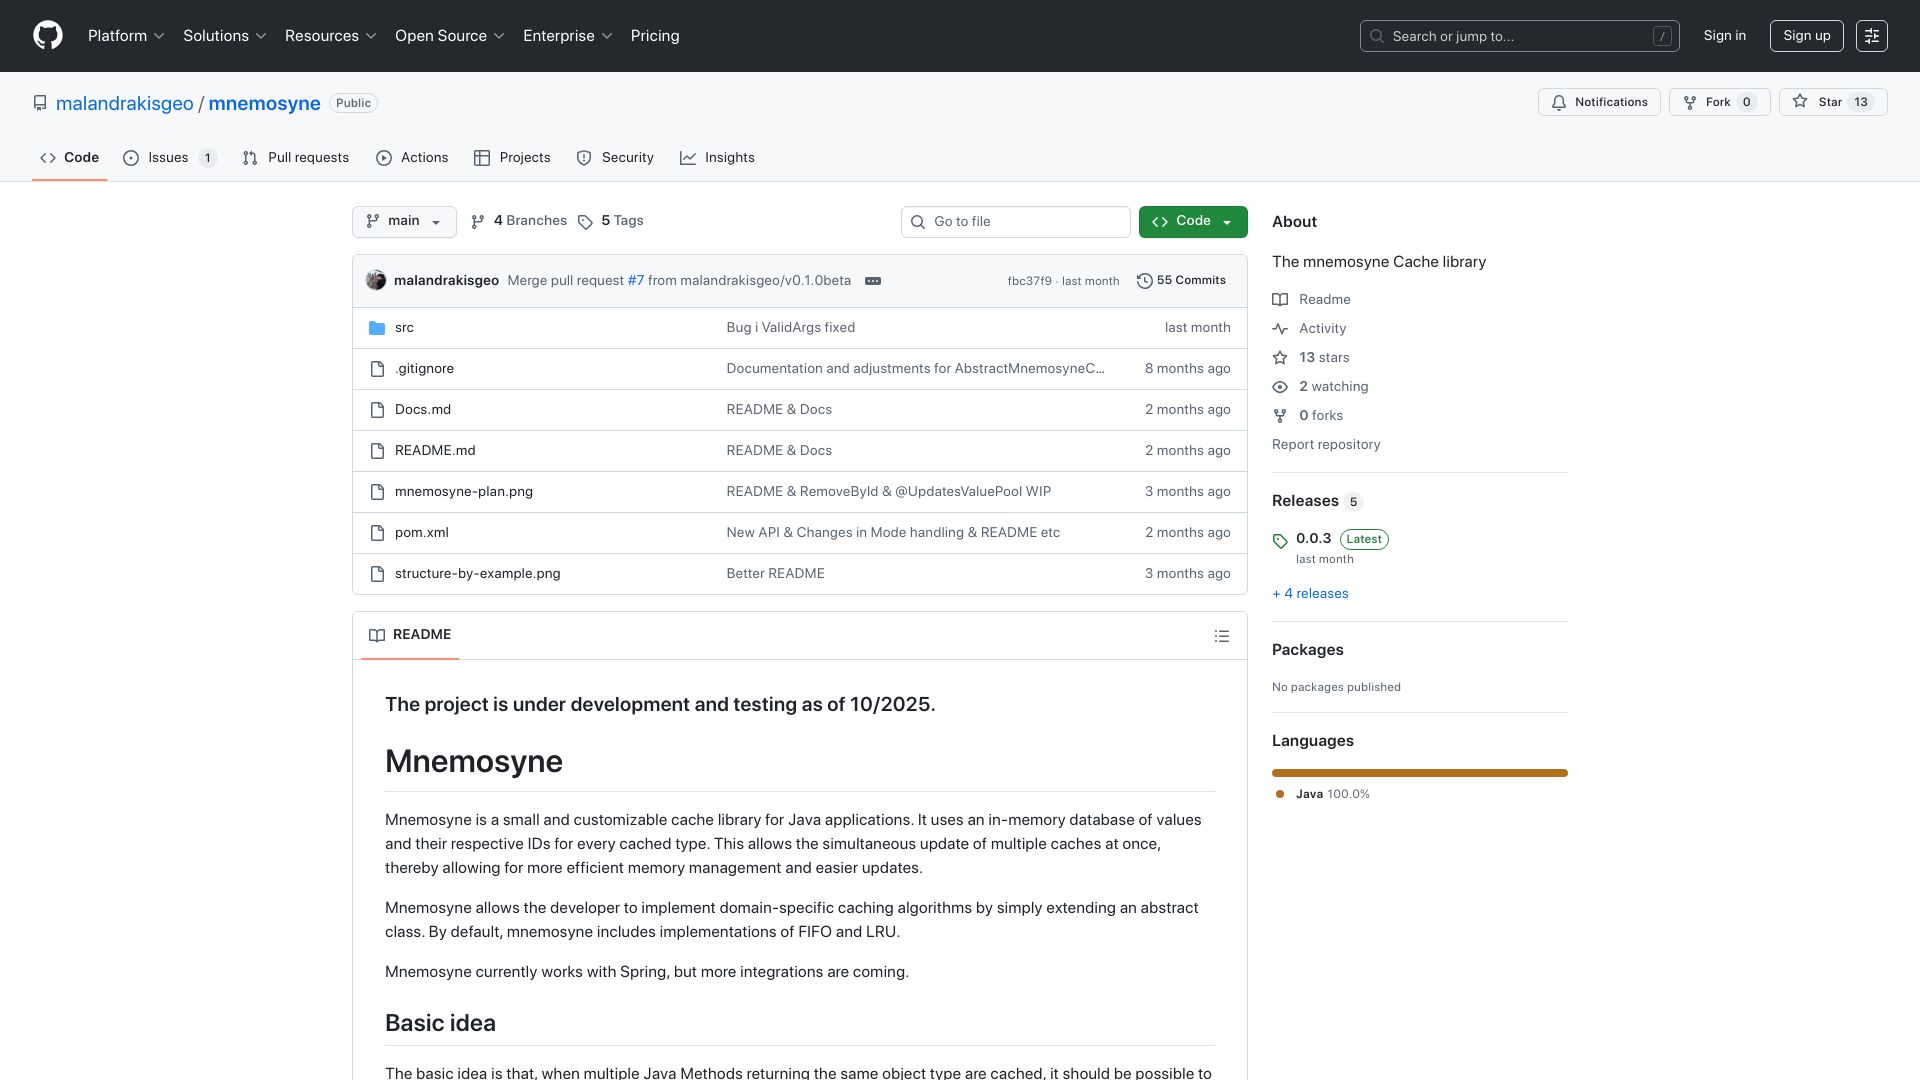Open the pull request #7 link
The width and height of the screenshot is (1920, 1080).
tap(636, 281)
